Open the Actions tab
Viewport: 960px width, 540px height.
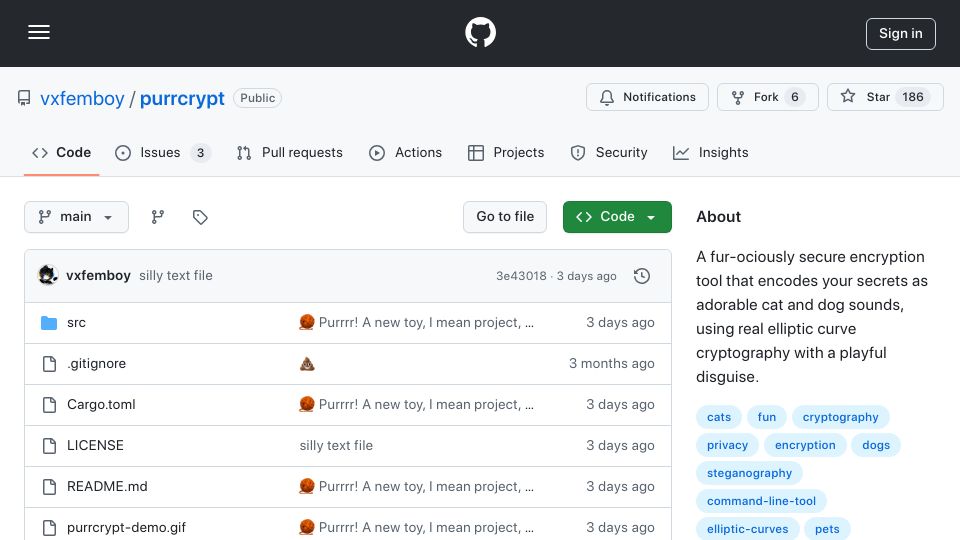point(405,152)
